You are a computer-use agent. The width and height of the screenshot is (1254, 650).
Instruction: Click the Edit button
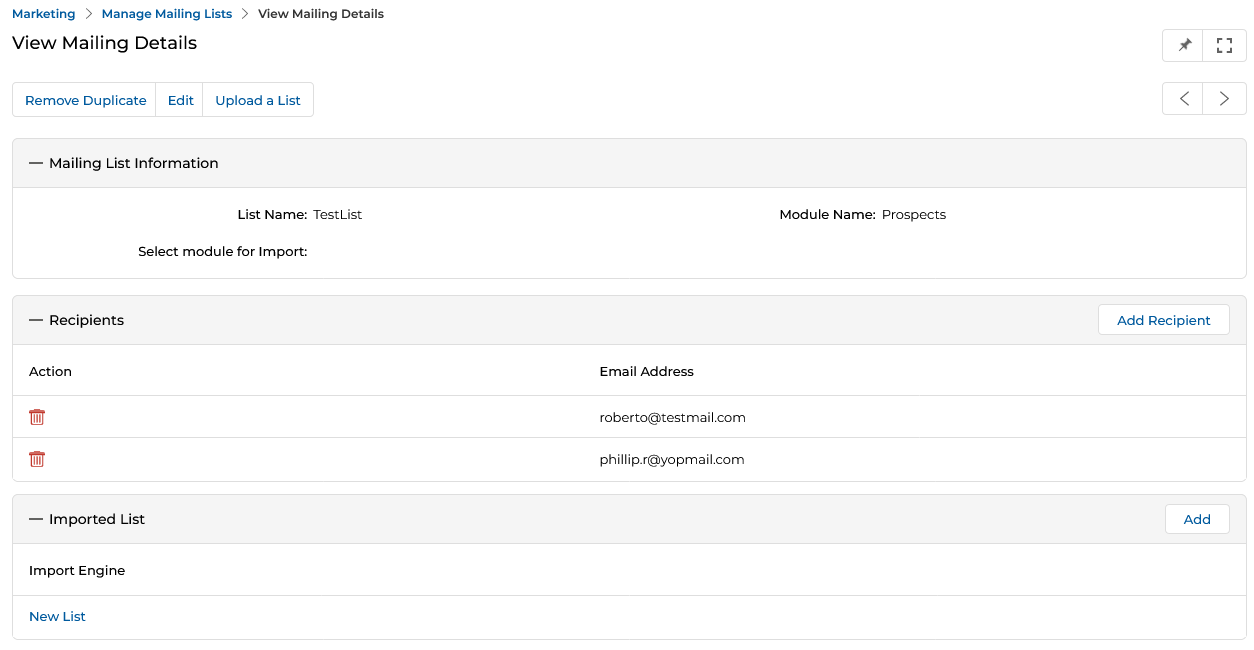point(181,100)
